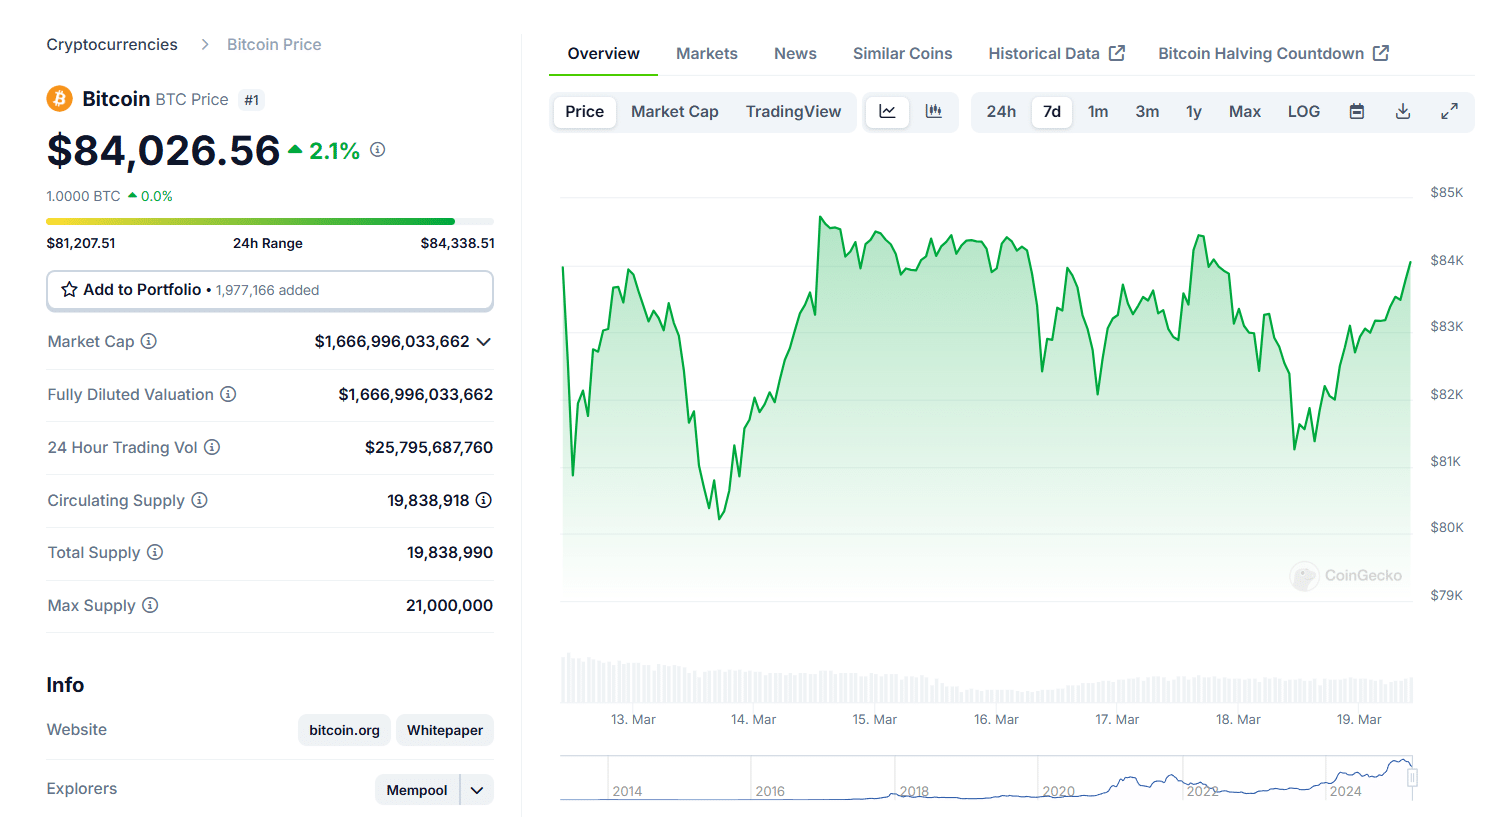
Task: Select the Market Cap chart toggle
Action: 675,112
